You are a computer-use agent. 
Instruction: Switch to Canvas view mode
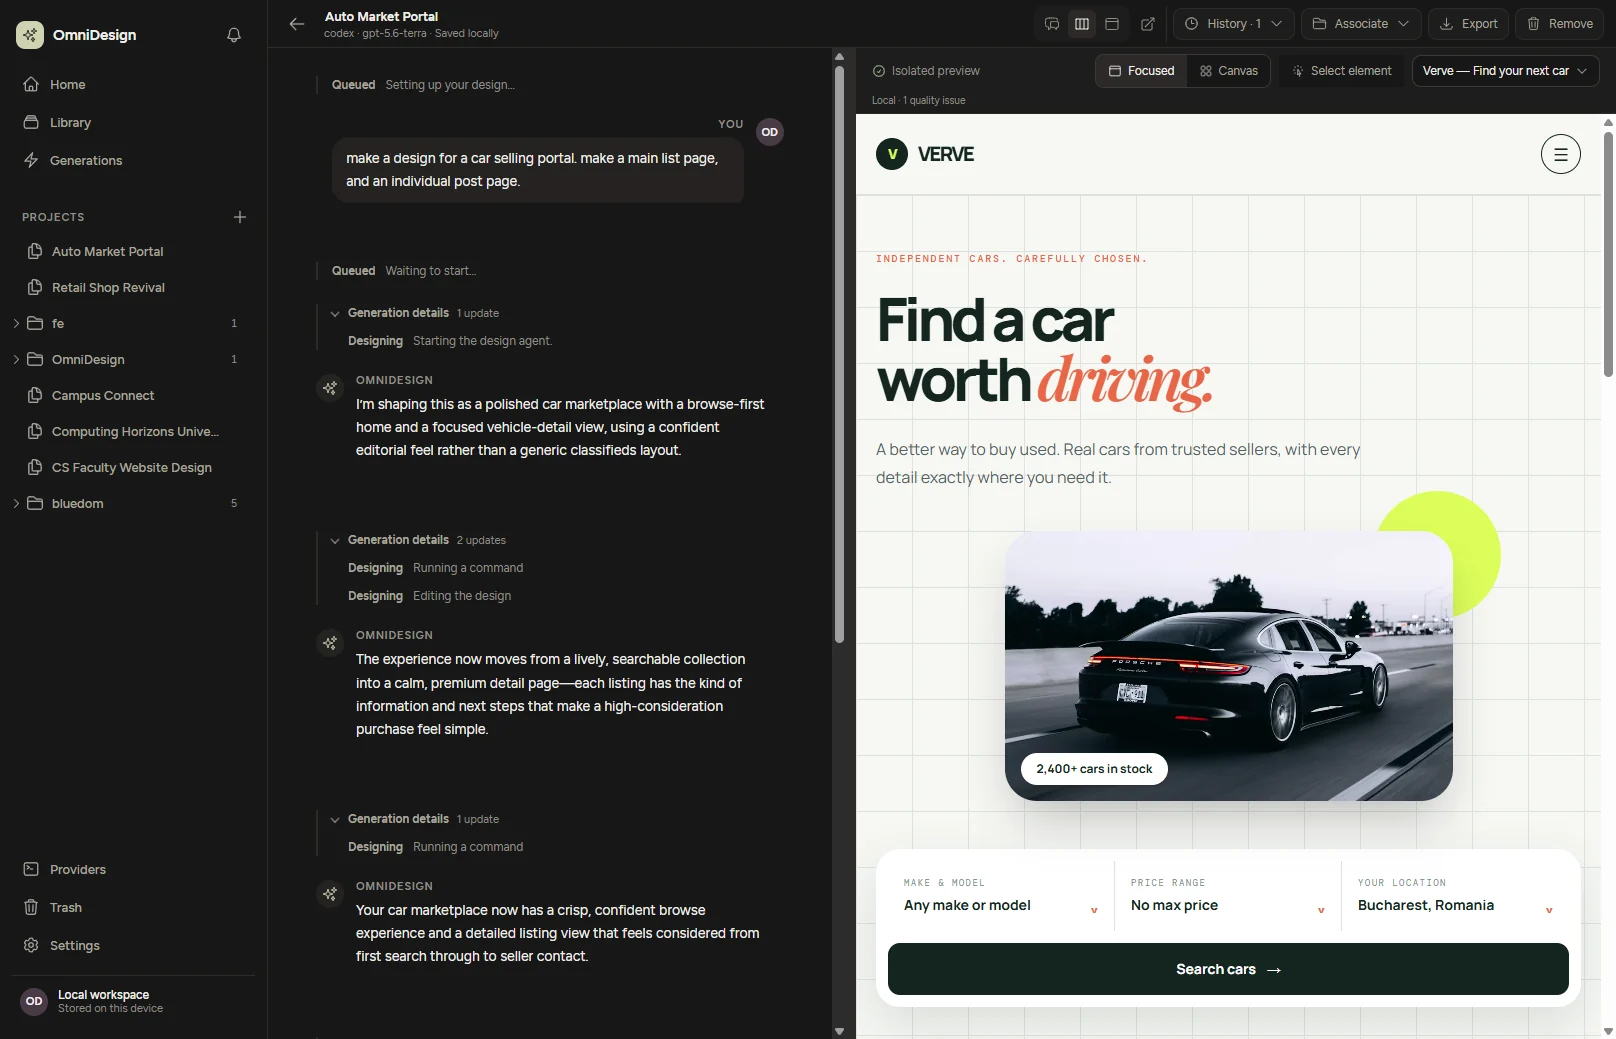click(x=1229, y=71)
